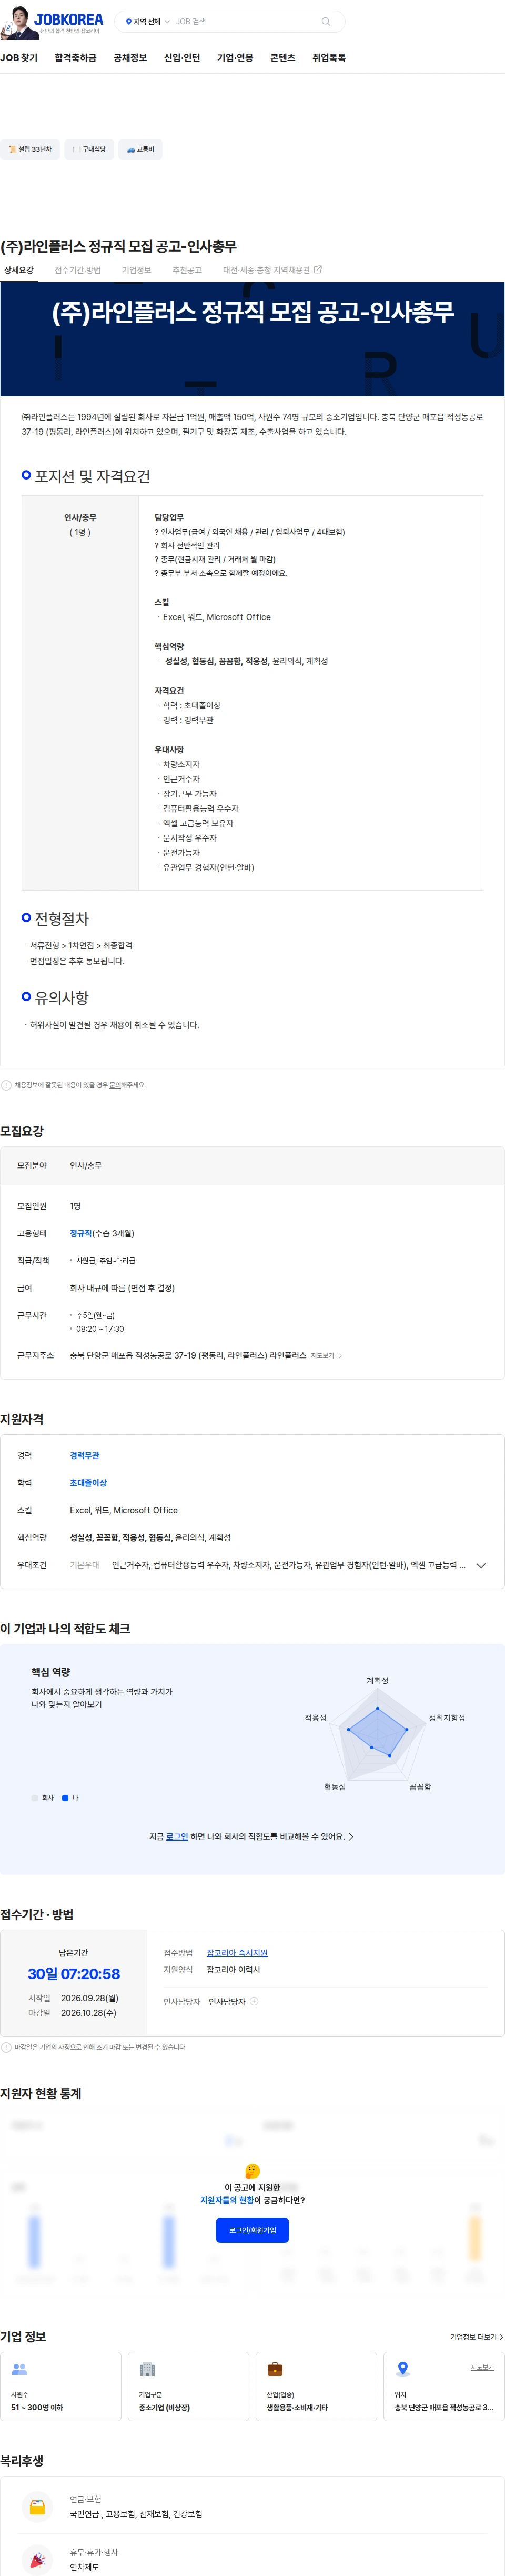This screenshot has height=2576, width=505.
Task: Open the 신입·인턴 menu
Action: pos(182,58)
